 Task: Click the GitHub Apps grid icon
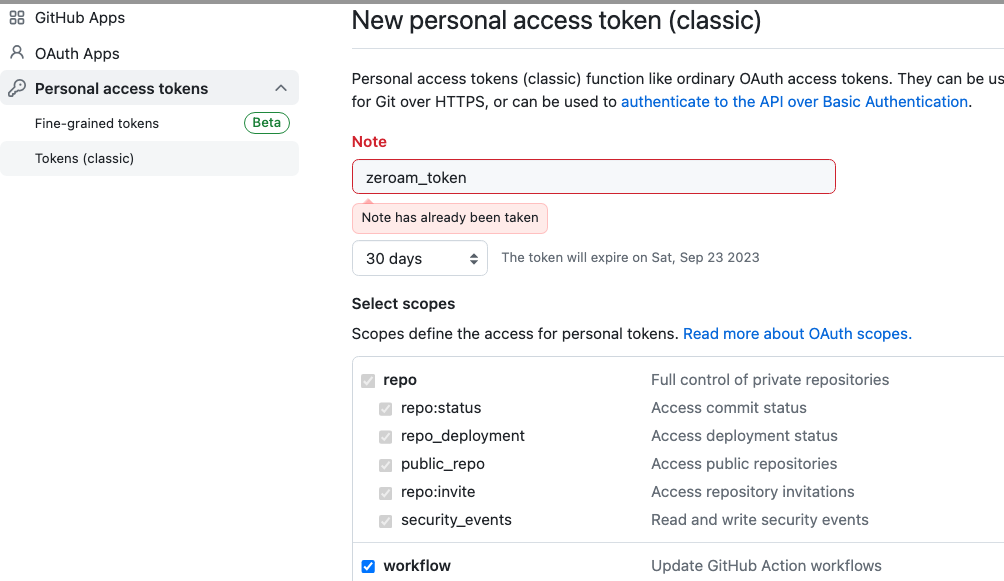17,18
